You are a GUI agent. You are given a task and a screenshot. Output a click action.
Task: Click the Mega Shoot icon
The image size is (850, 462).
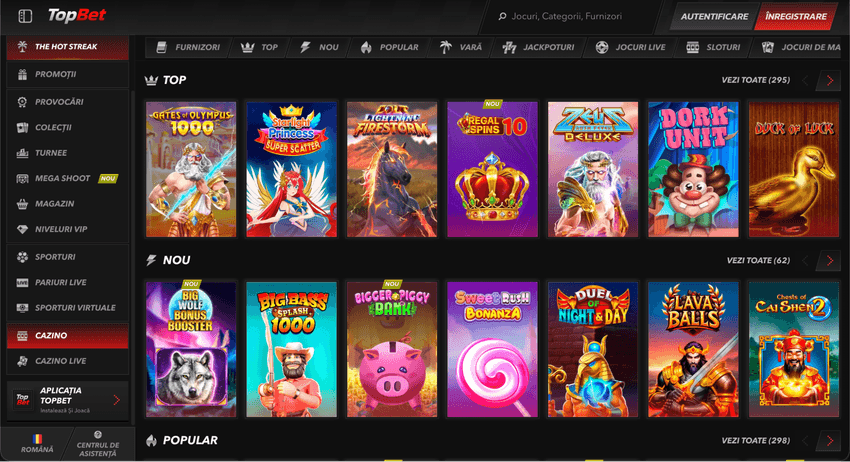[22, 178]
